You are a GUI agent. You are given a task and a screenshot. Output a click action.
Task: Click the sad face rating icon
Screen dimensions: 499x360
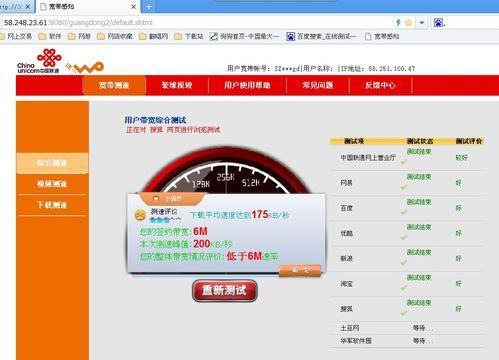click(140, 215)
